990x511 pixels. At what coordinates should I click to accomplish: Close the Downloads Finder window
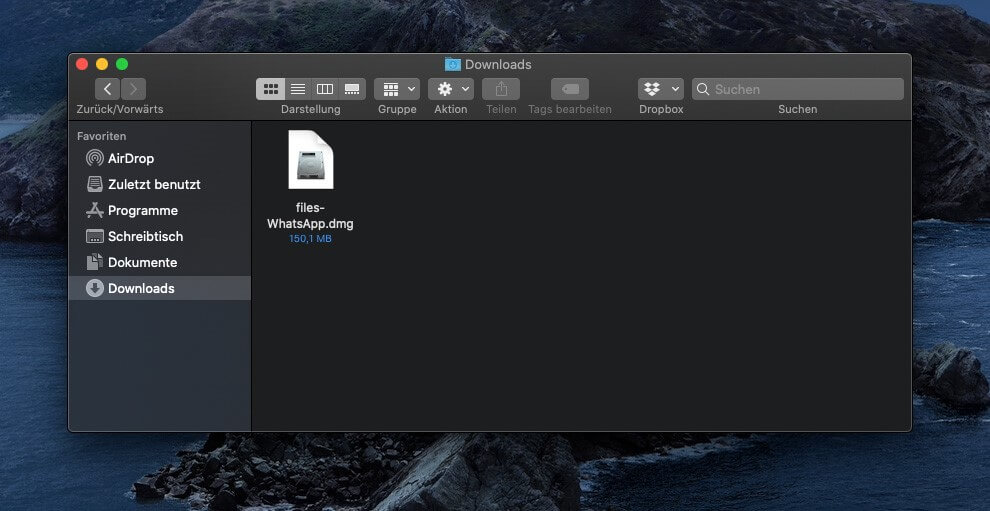coord(81,64)
